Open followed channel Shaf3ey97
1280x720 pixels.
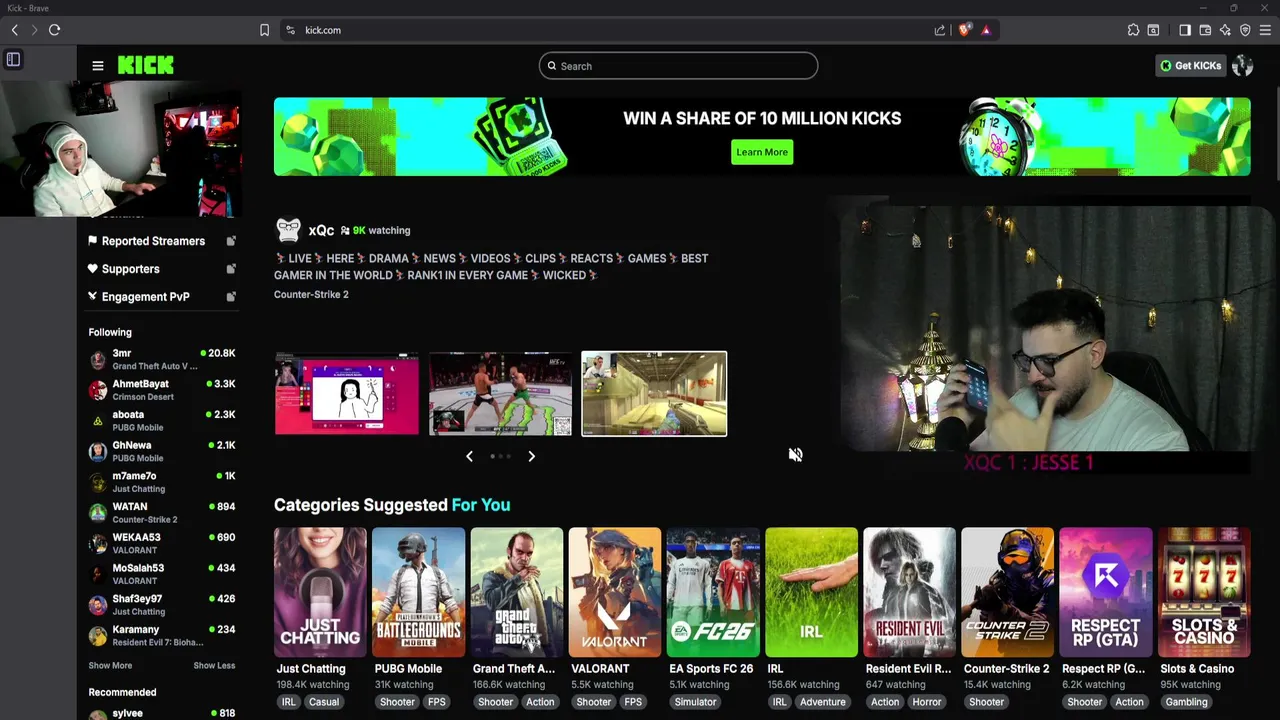pos(161,605)
